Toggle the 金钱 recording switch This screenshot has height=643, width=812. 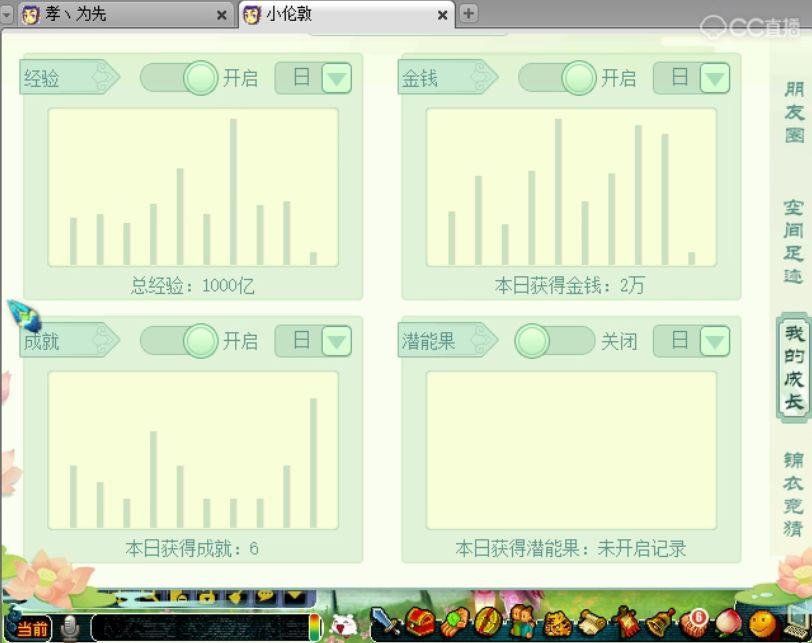(557, 78)
